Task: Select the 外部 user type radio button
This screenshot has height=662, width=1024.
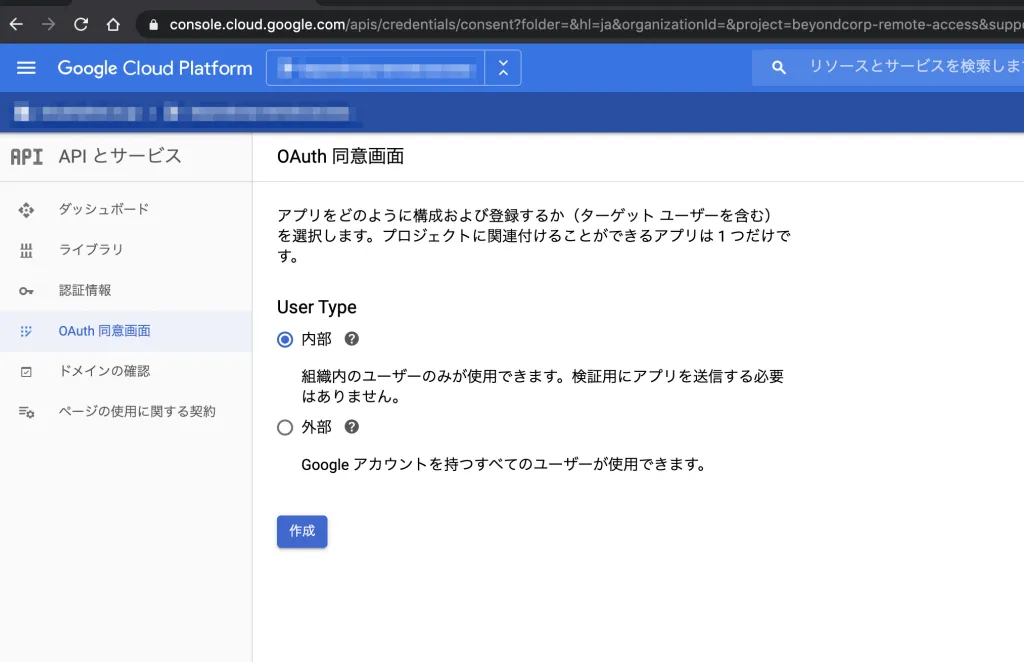Action: coord(285,428)
